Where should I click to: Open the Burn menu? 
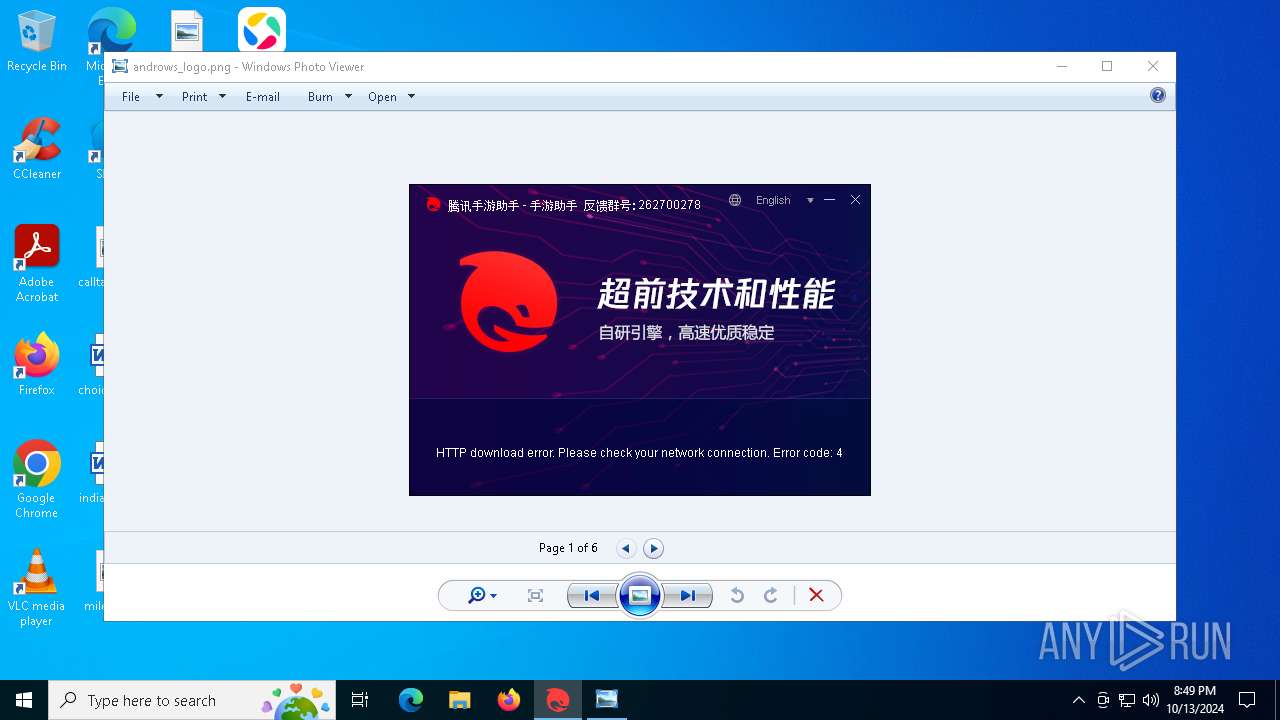click(x=320, y=97)
